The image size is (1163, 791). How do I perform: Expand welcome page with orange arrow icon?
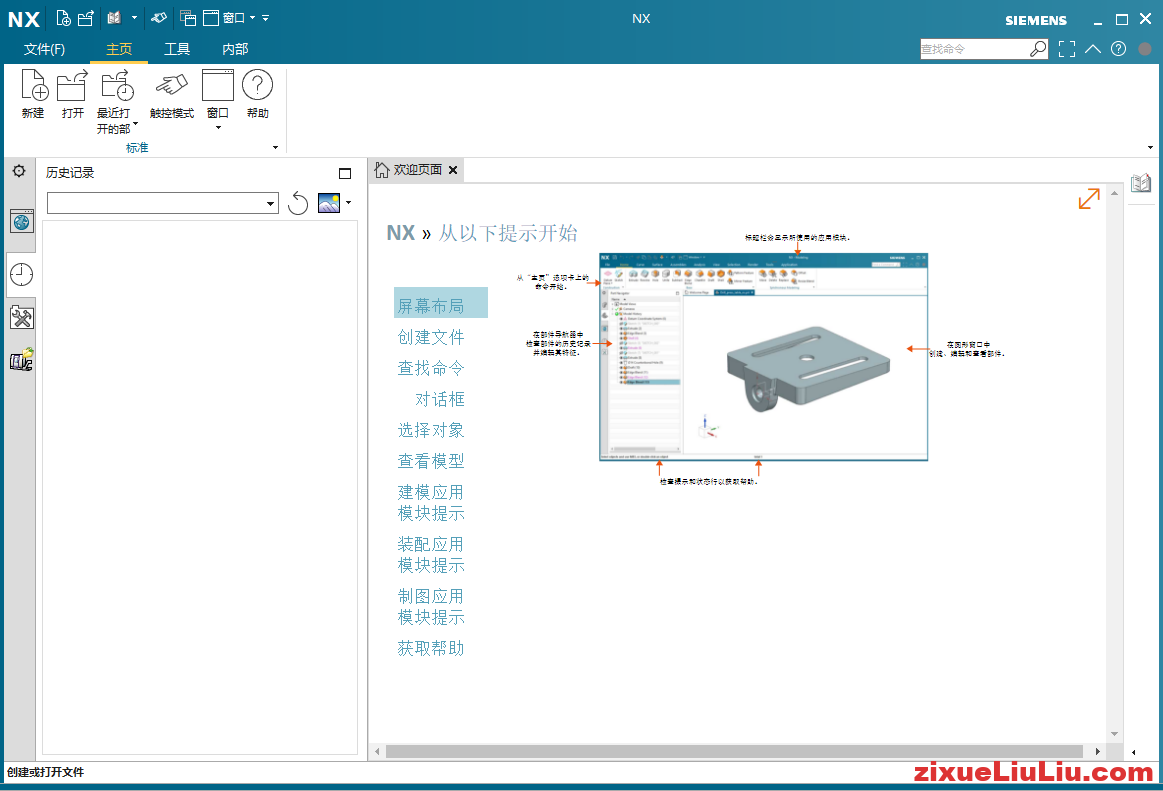[x=1089, y=199]
